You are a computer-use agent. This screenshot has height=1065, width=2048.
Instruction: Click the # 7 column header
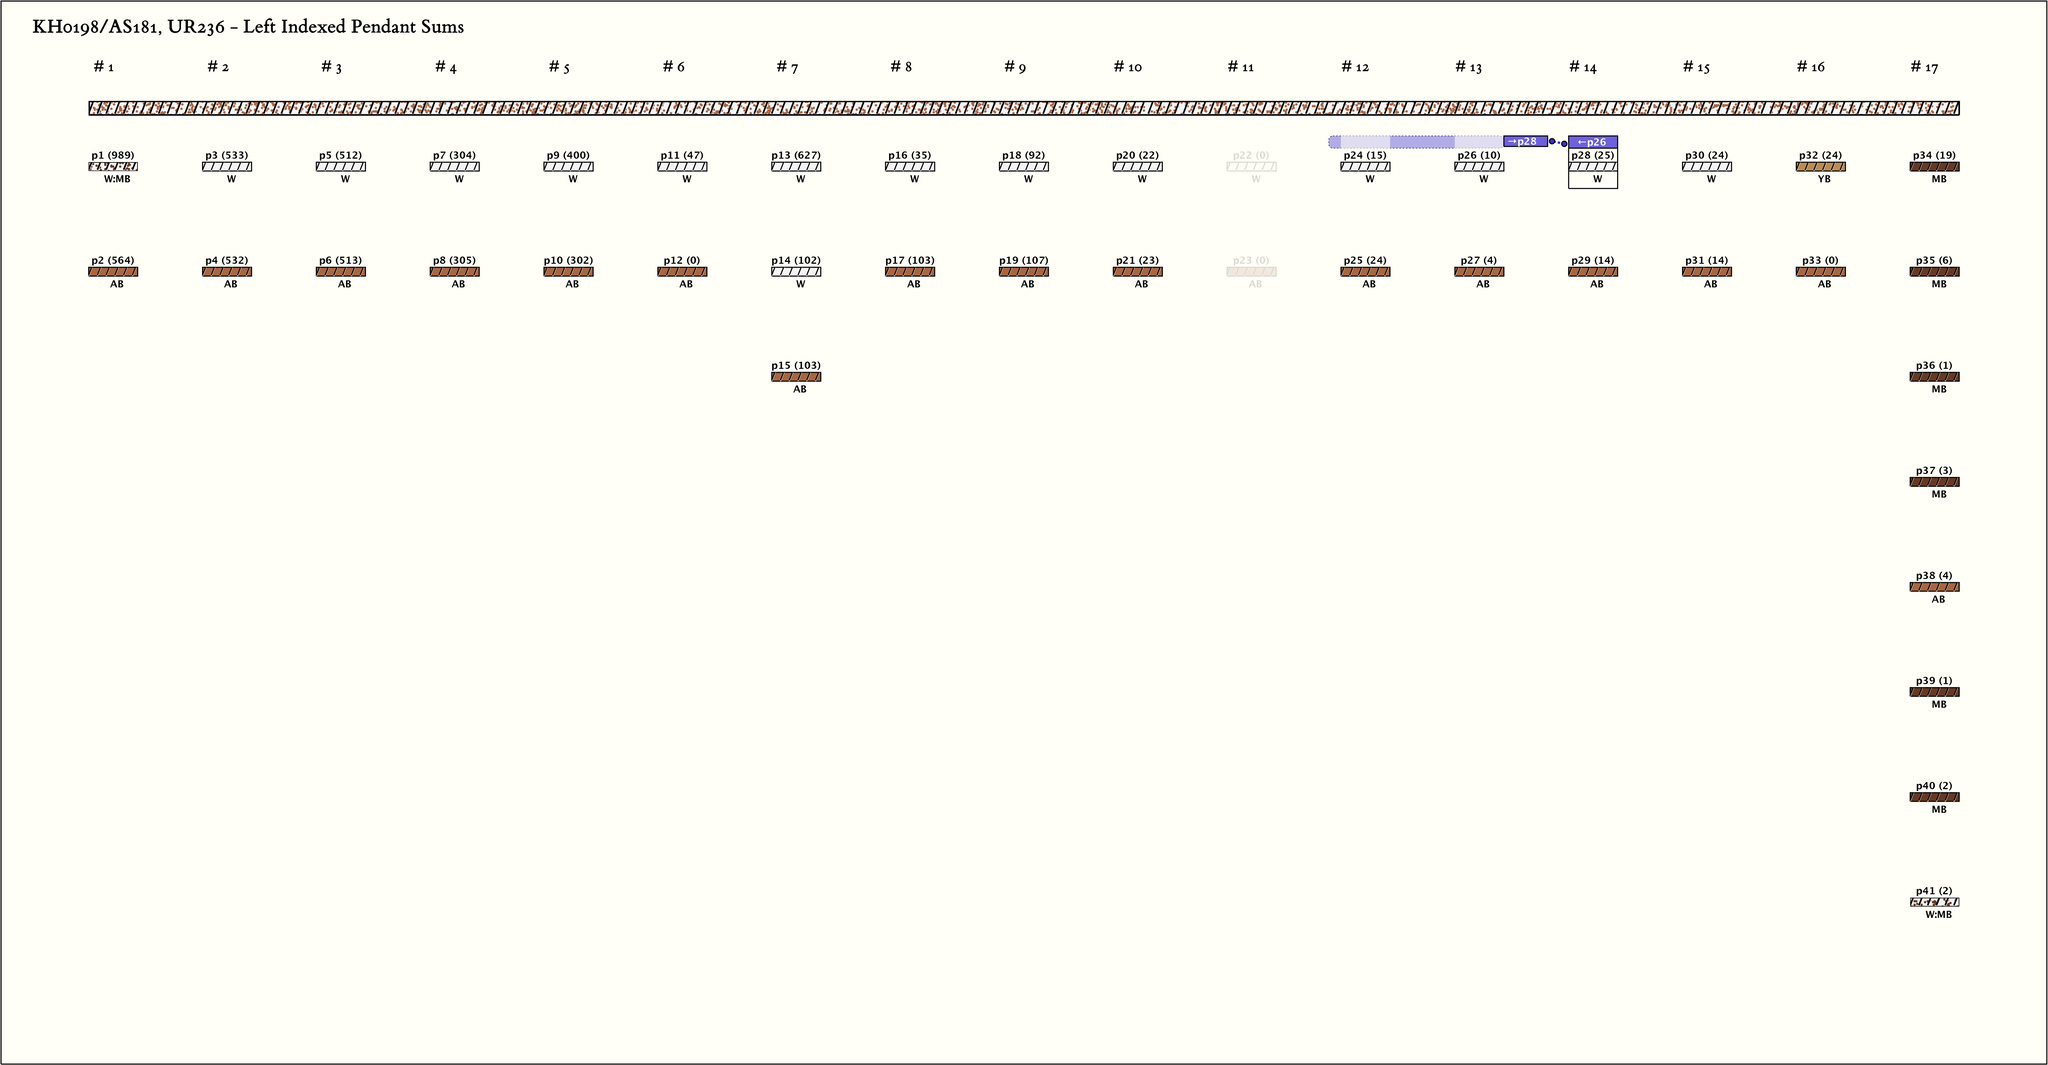coord(787,67)
